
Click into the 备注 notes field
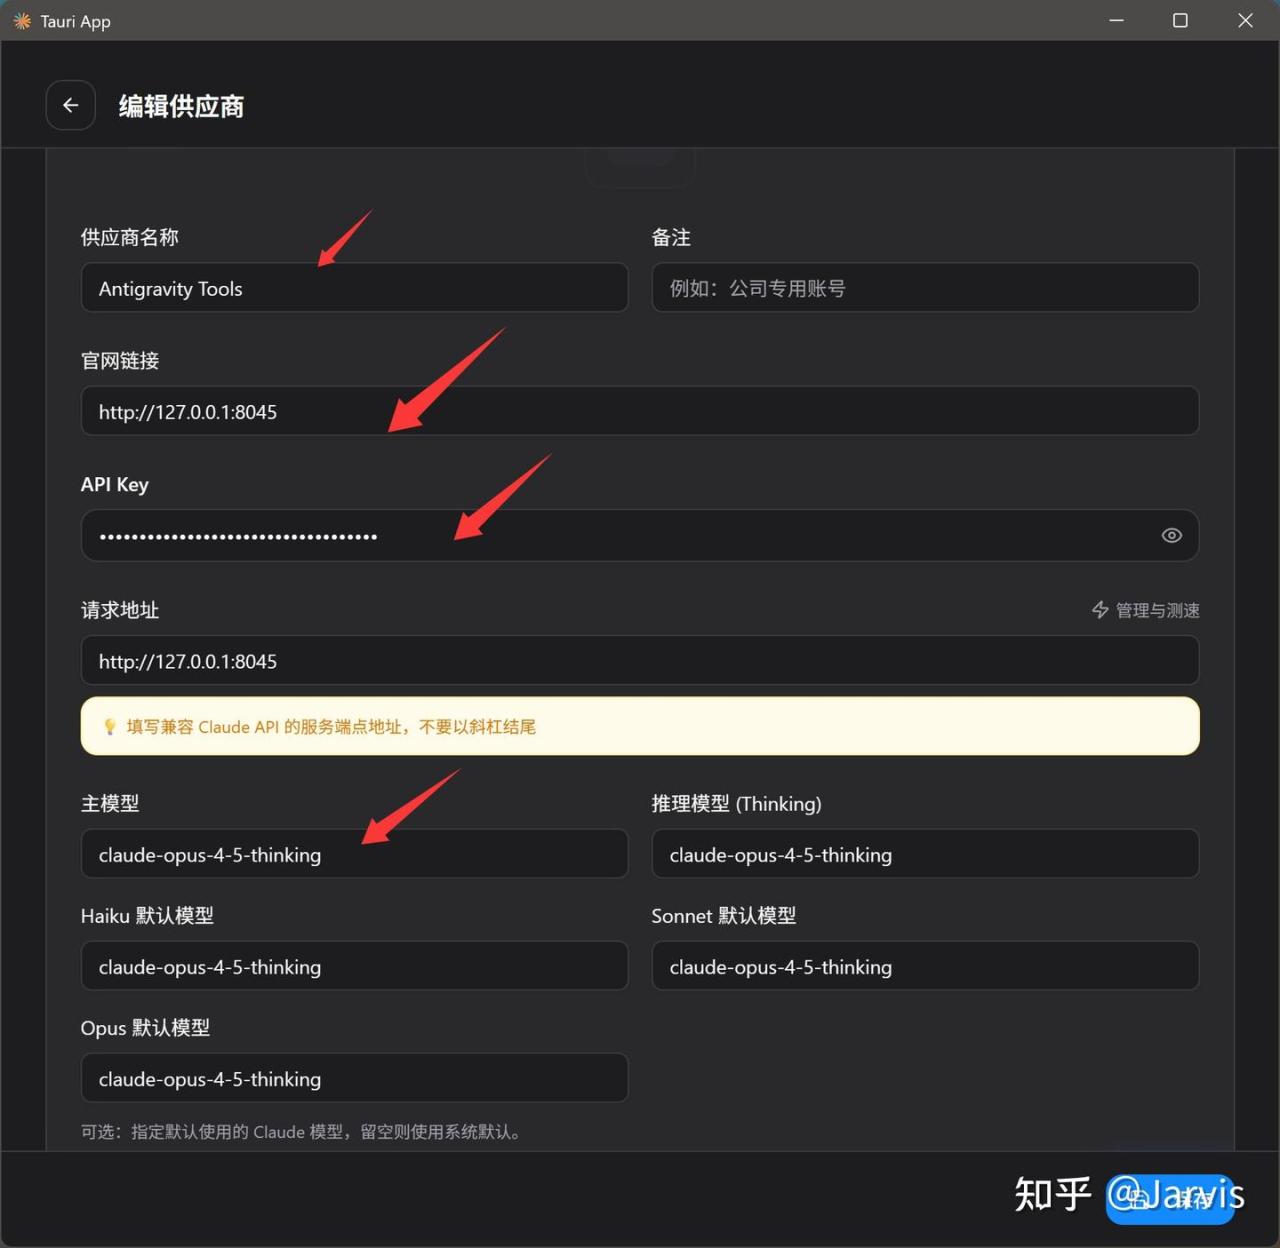click(925, 289)
